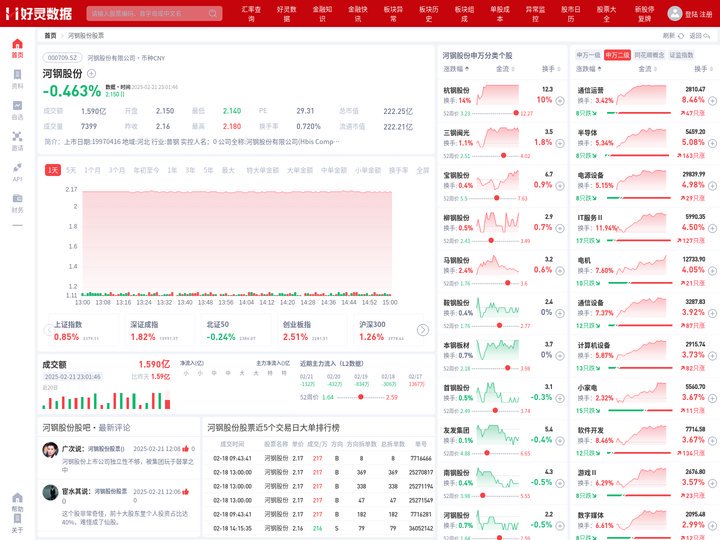Image resolution: width=720 pixels, height=540 pixels.
Task: Open the API sidebar icon
Action: pyautogui.click(x=17, y=168)
